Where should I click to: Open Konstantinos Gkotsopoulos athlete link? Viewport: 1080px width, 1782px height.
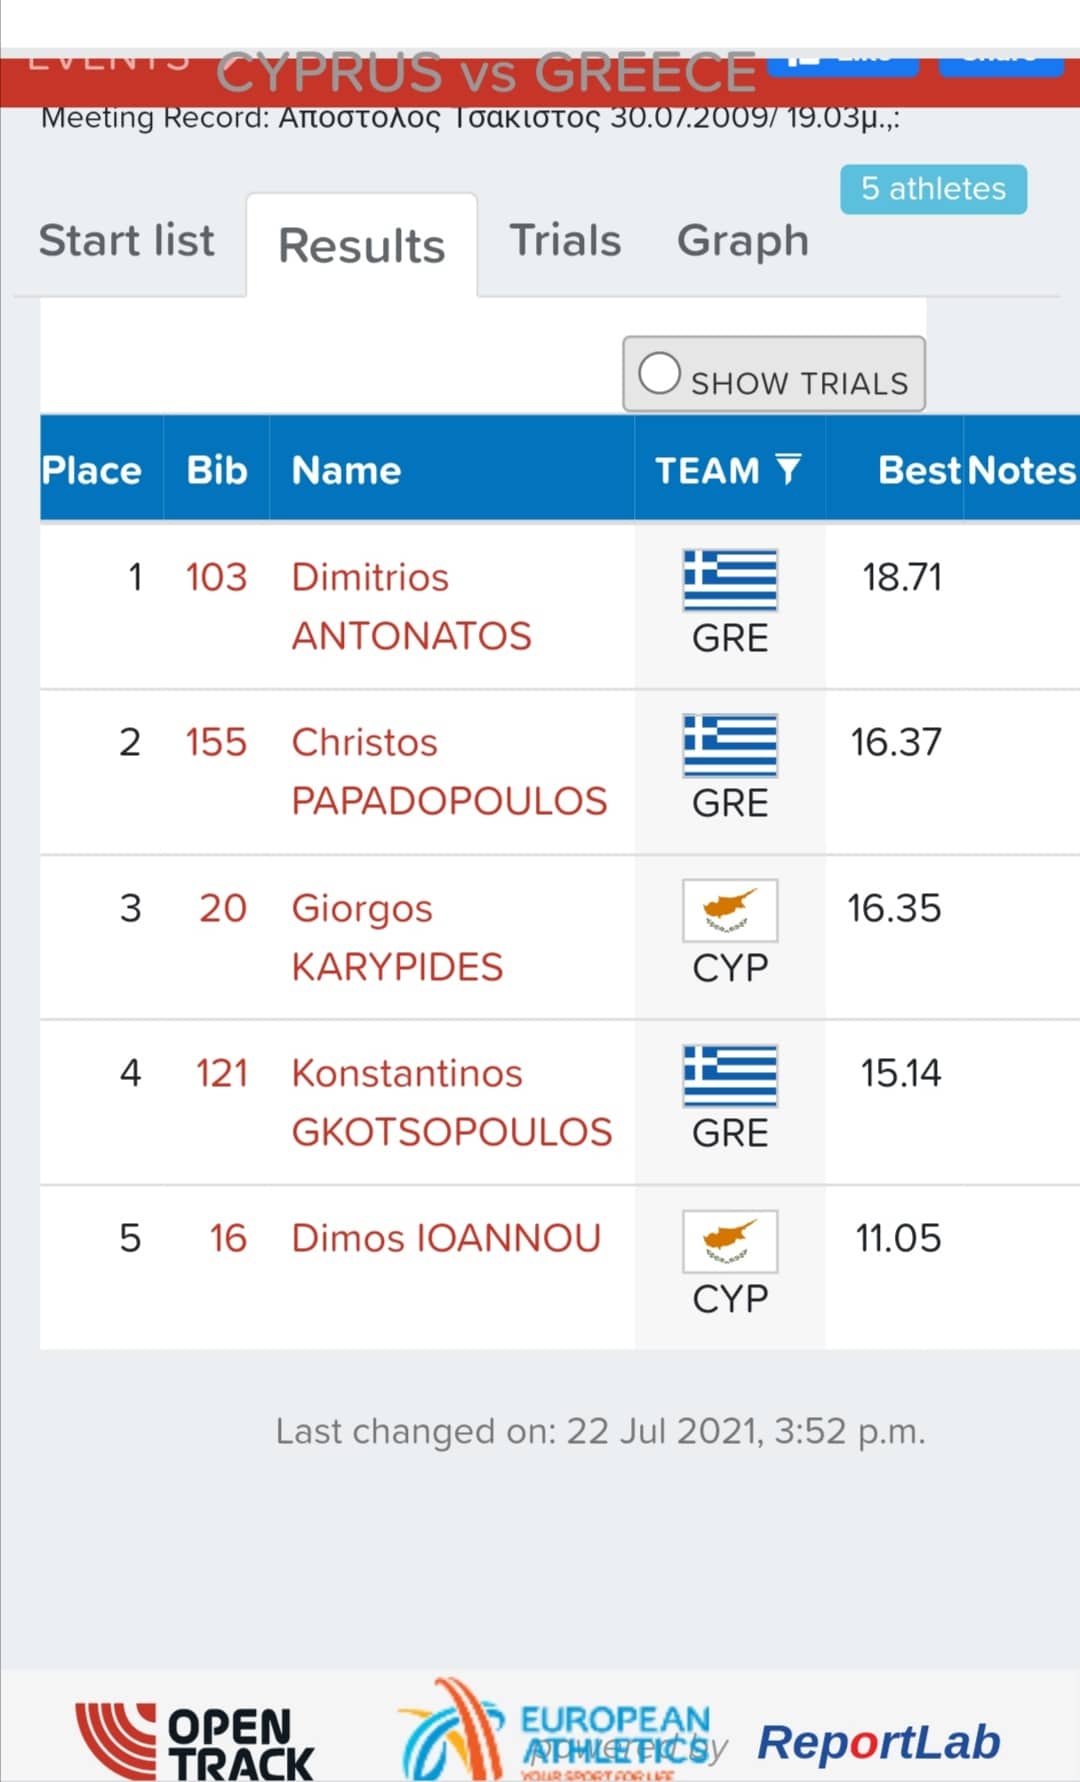pyautogui.click(x=451, y=1102)
